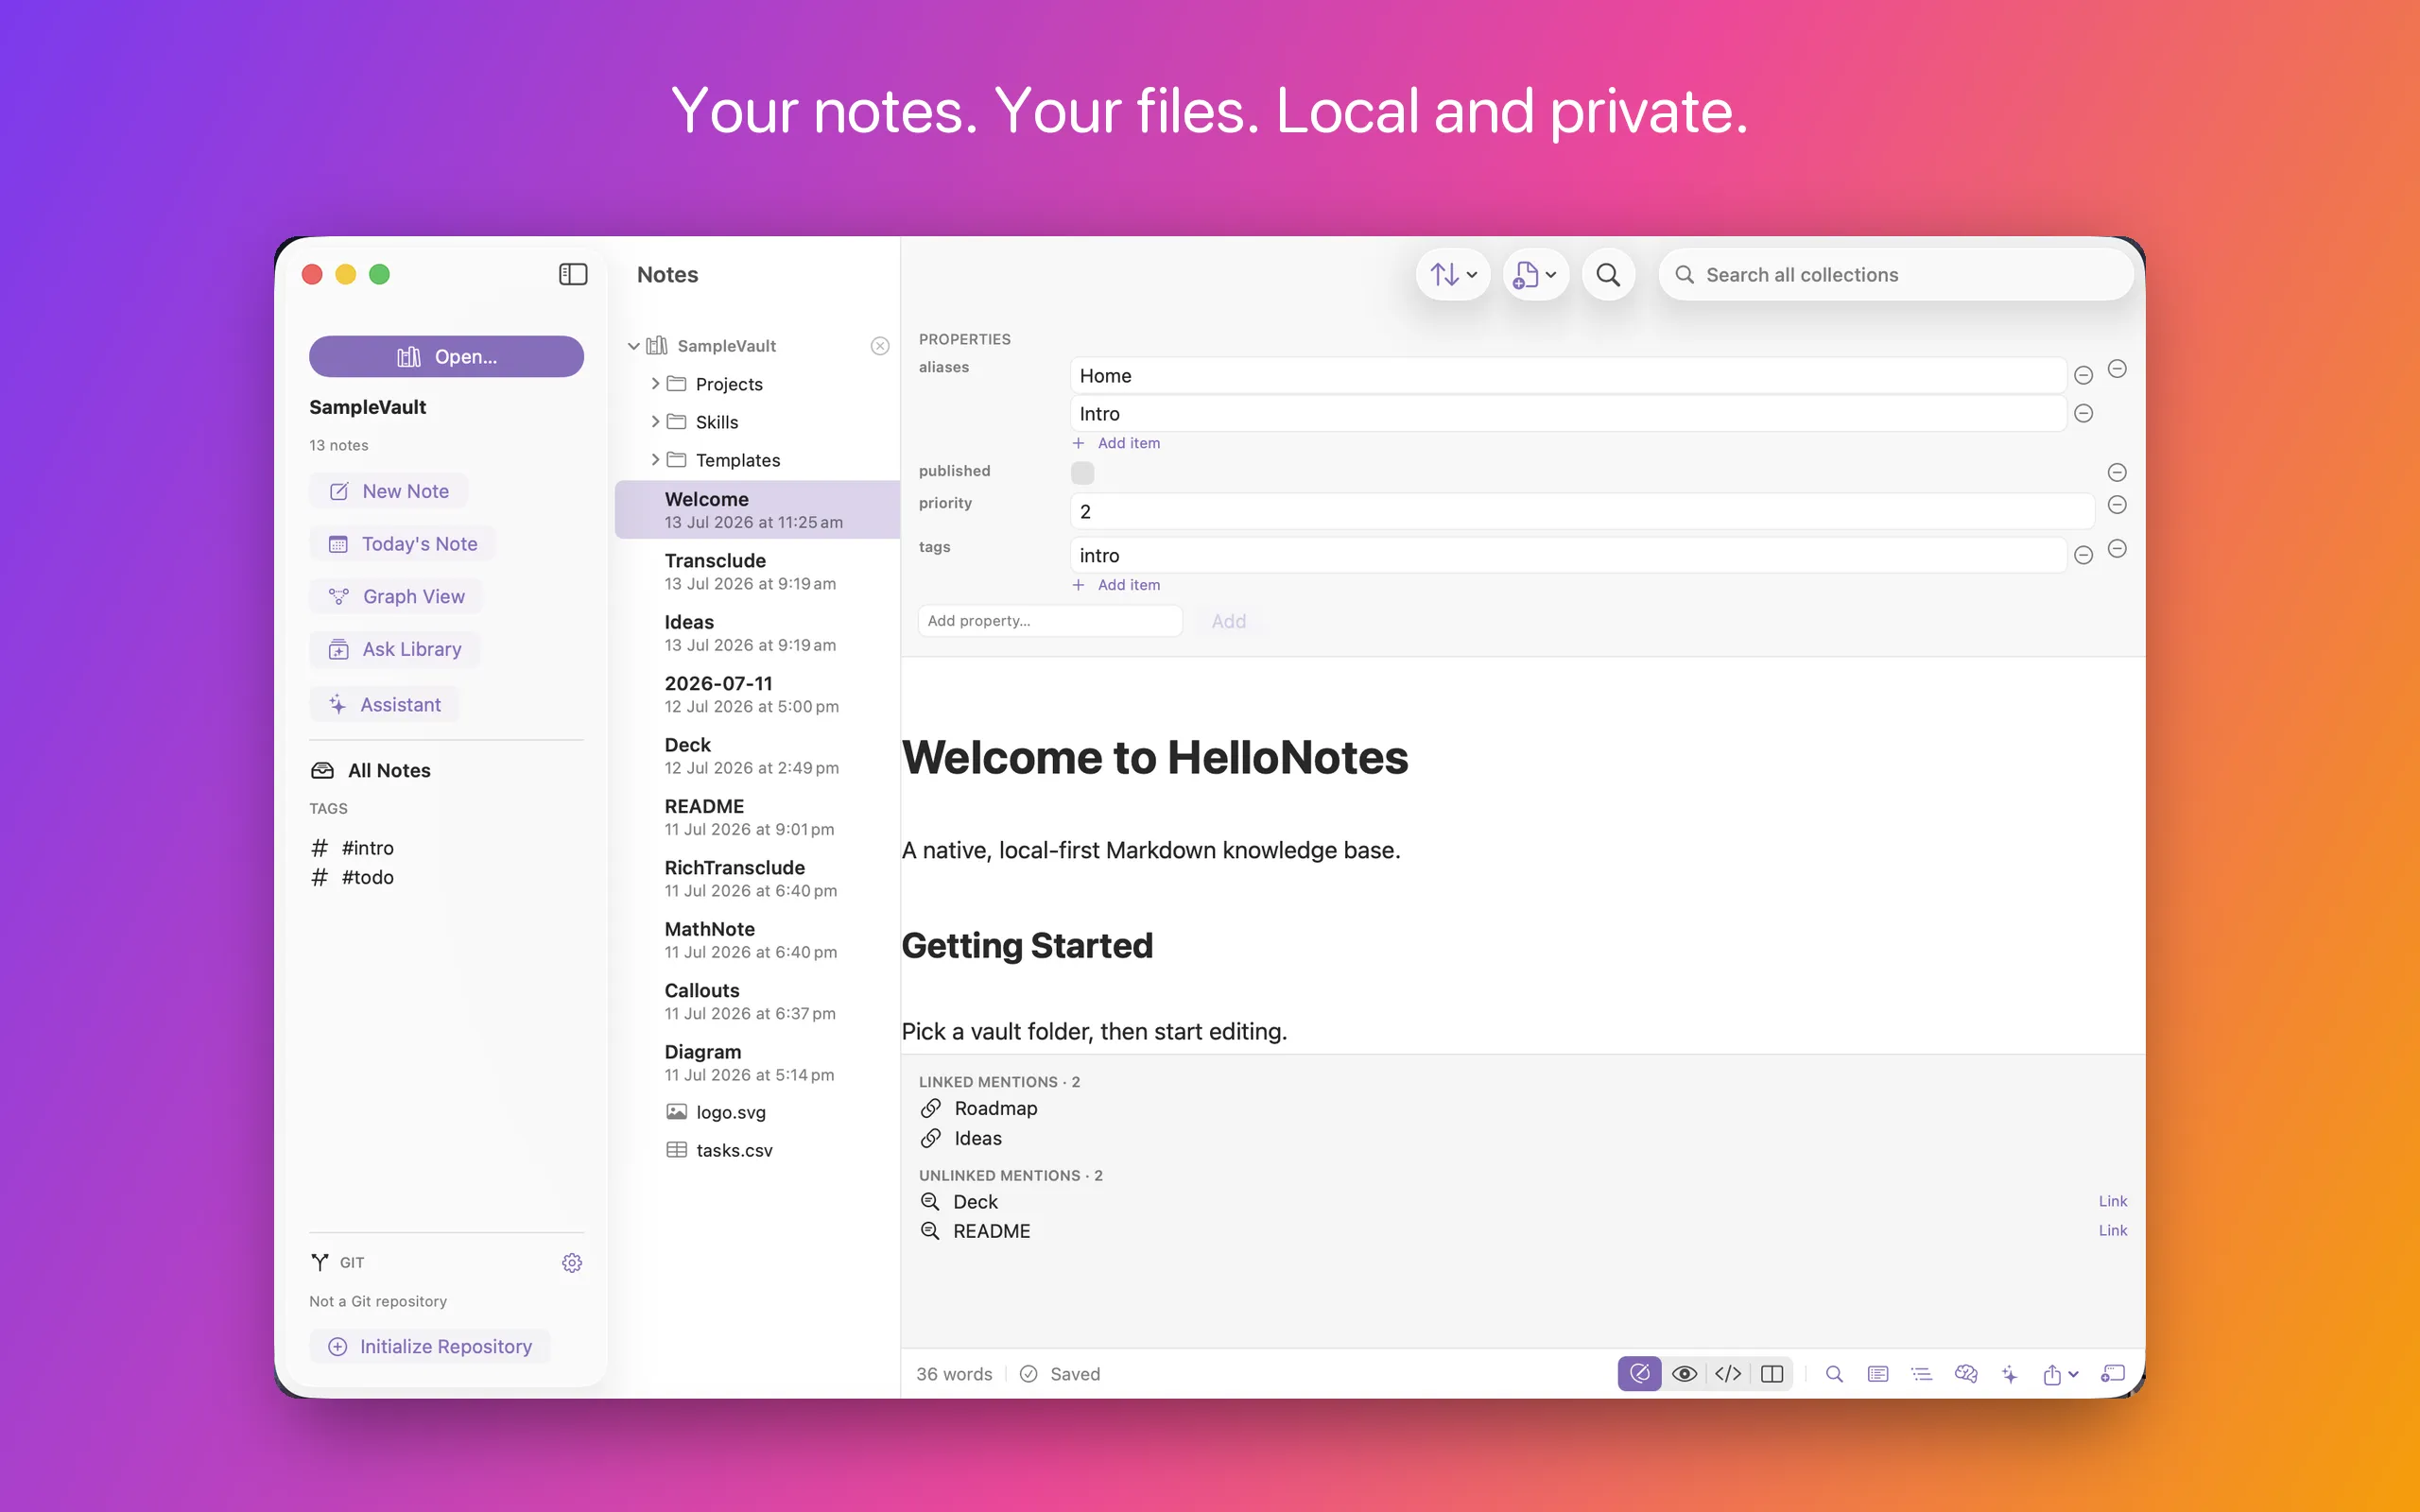Delete the priority property

[2117, 505]
